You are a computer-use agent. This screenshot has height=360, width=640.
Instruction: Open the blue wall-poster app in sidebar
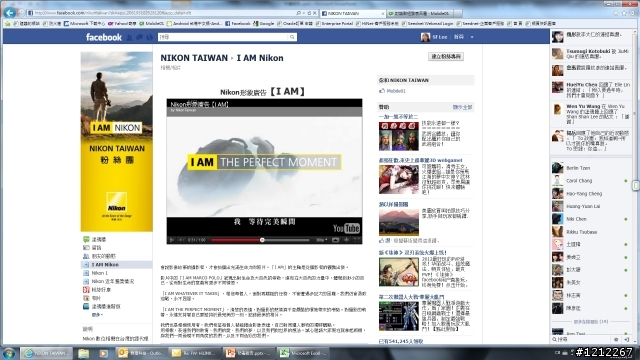click(x=86, y=306)
